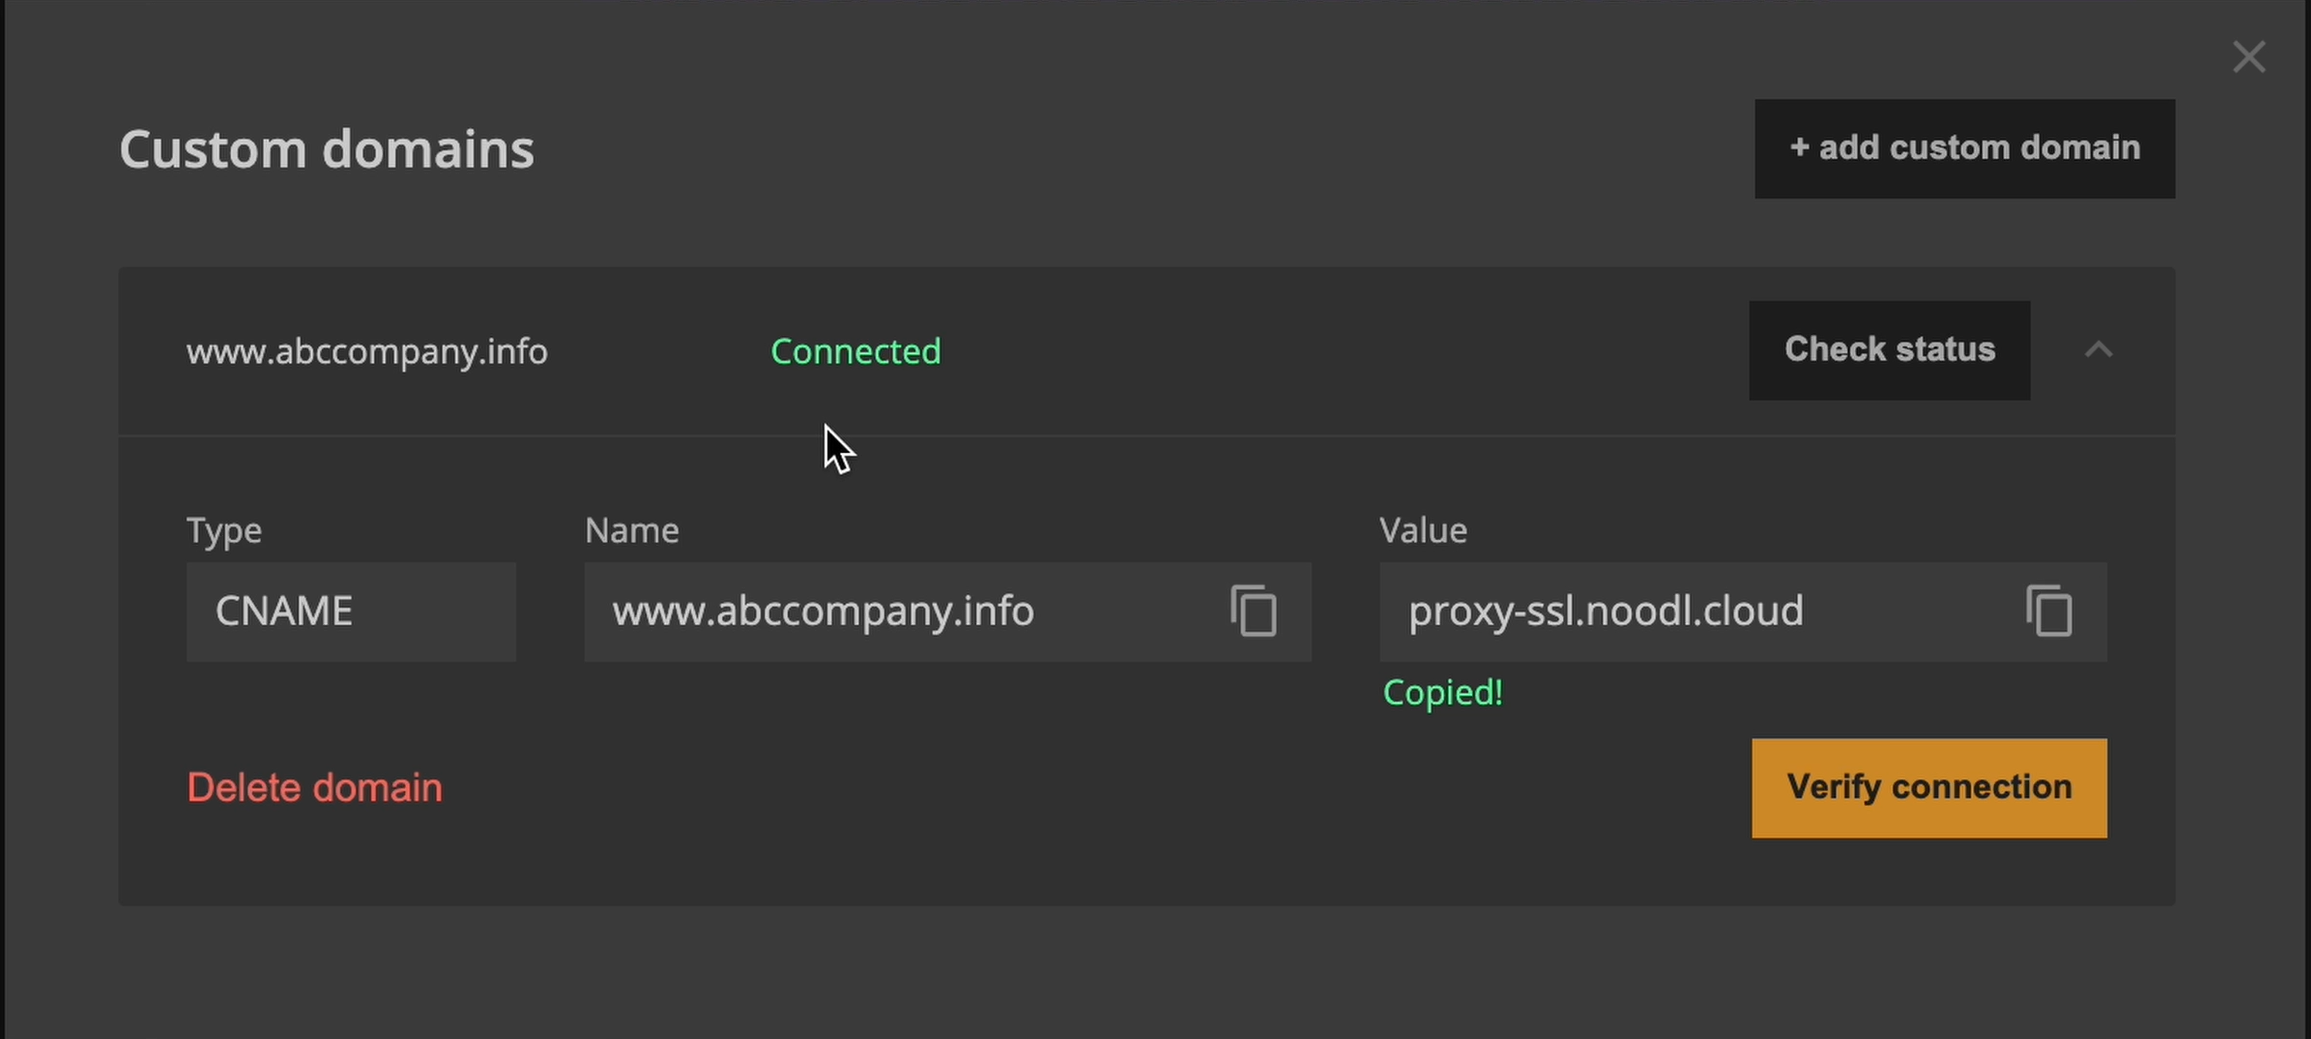Click the red Delete domain link

314,788
